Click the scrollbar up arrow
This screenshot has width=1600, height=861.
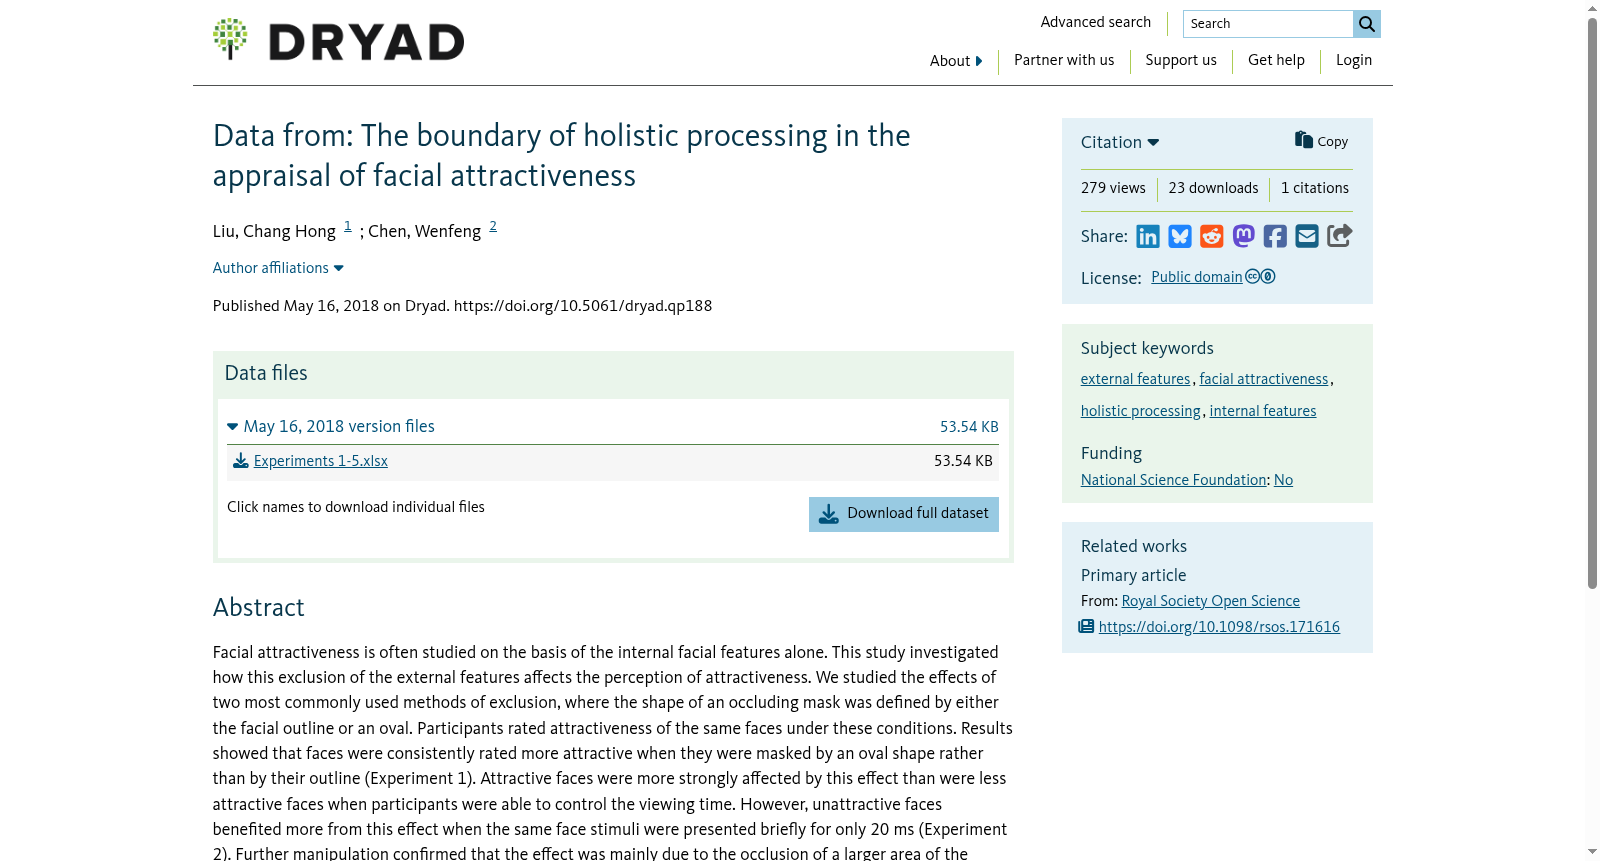1592,8
